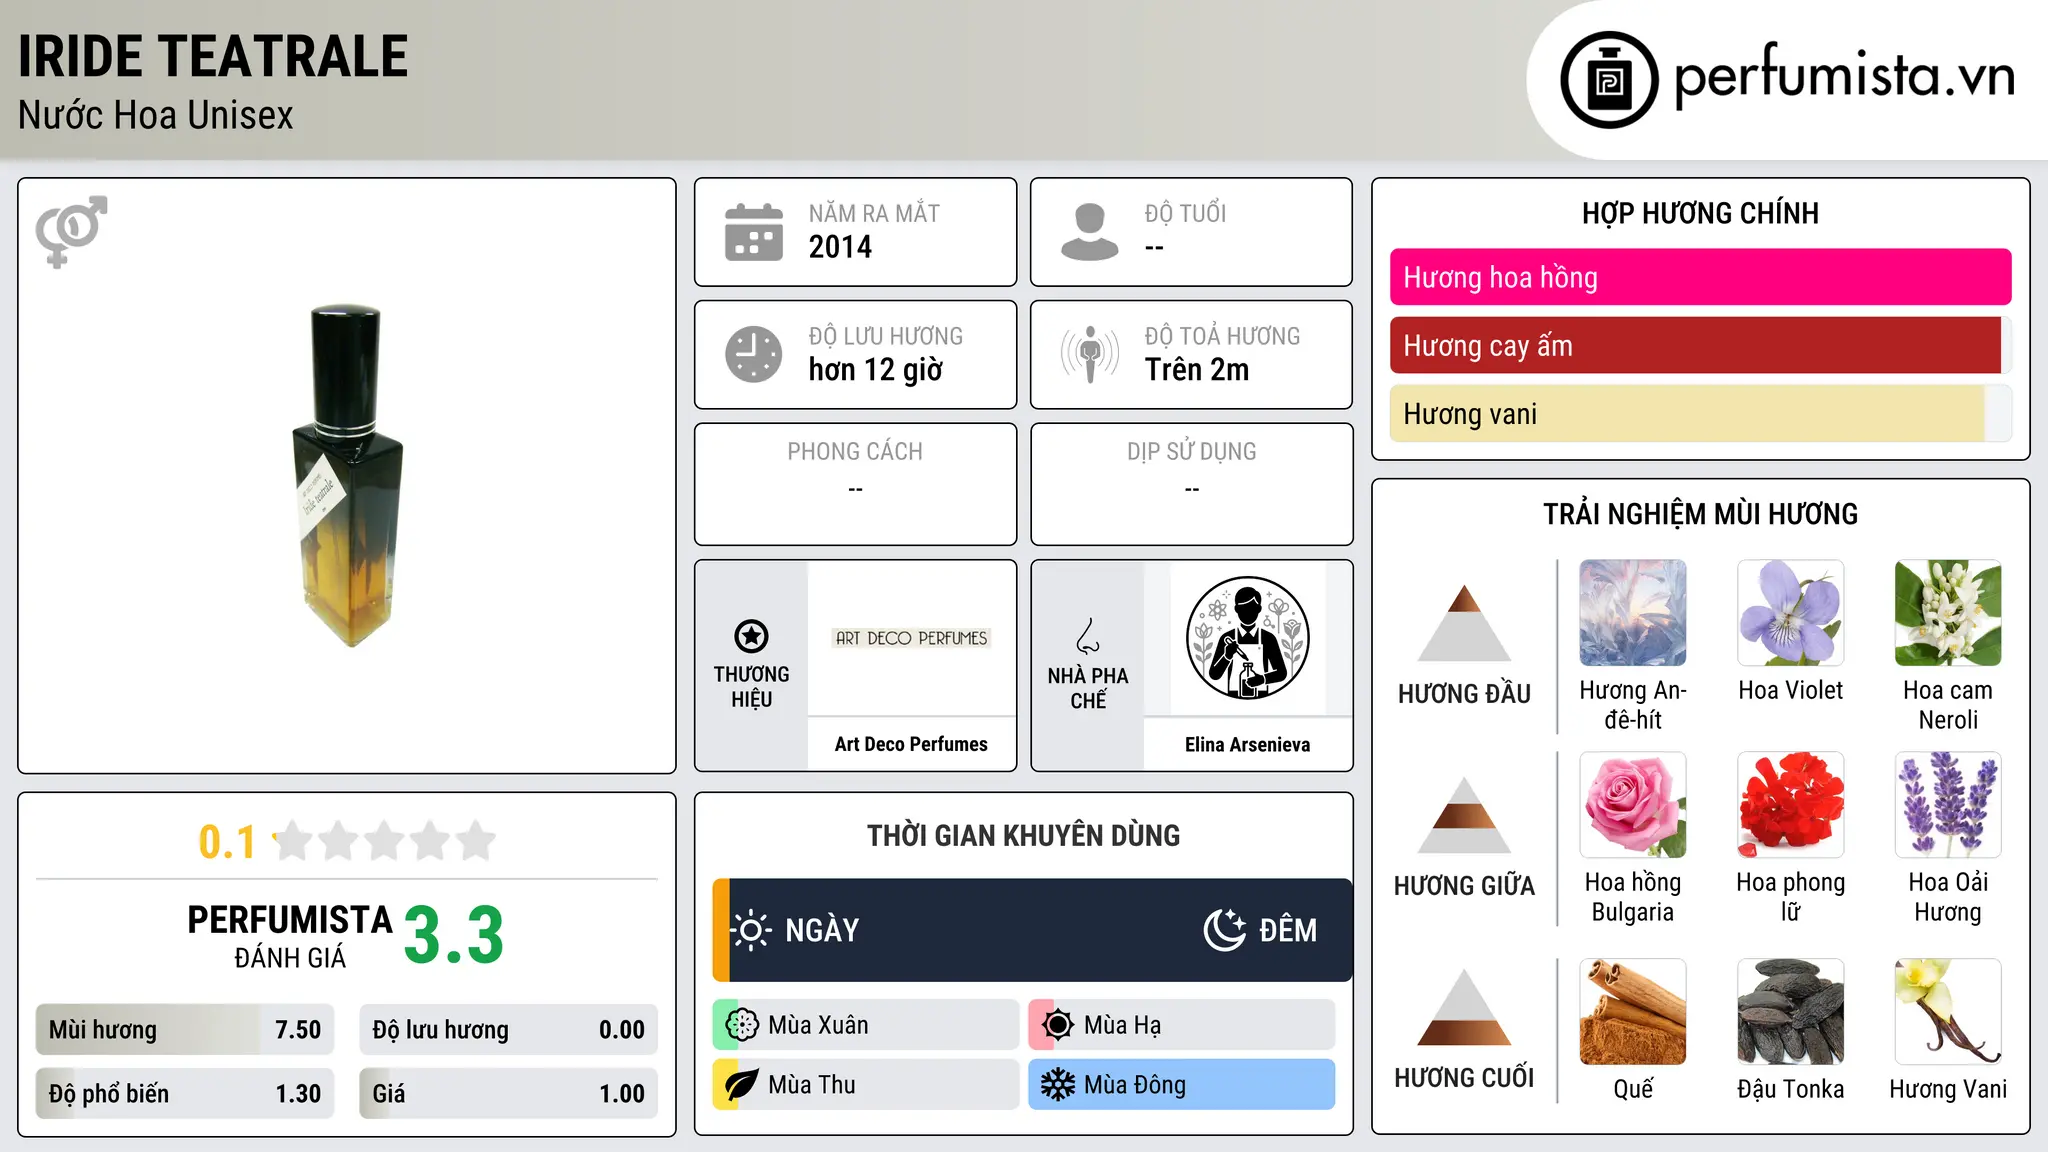
Task: Click the middle notes pyramid icon
Action: click(x=1464, y=814)
